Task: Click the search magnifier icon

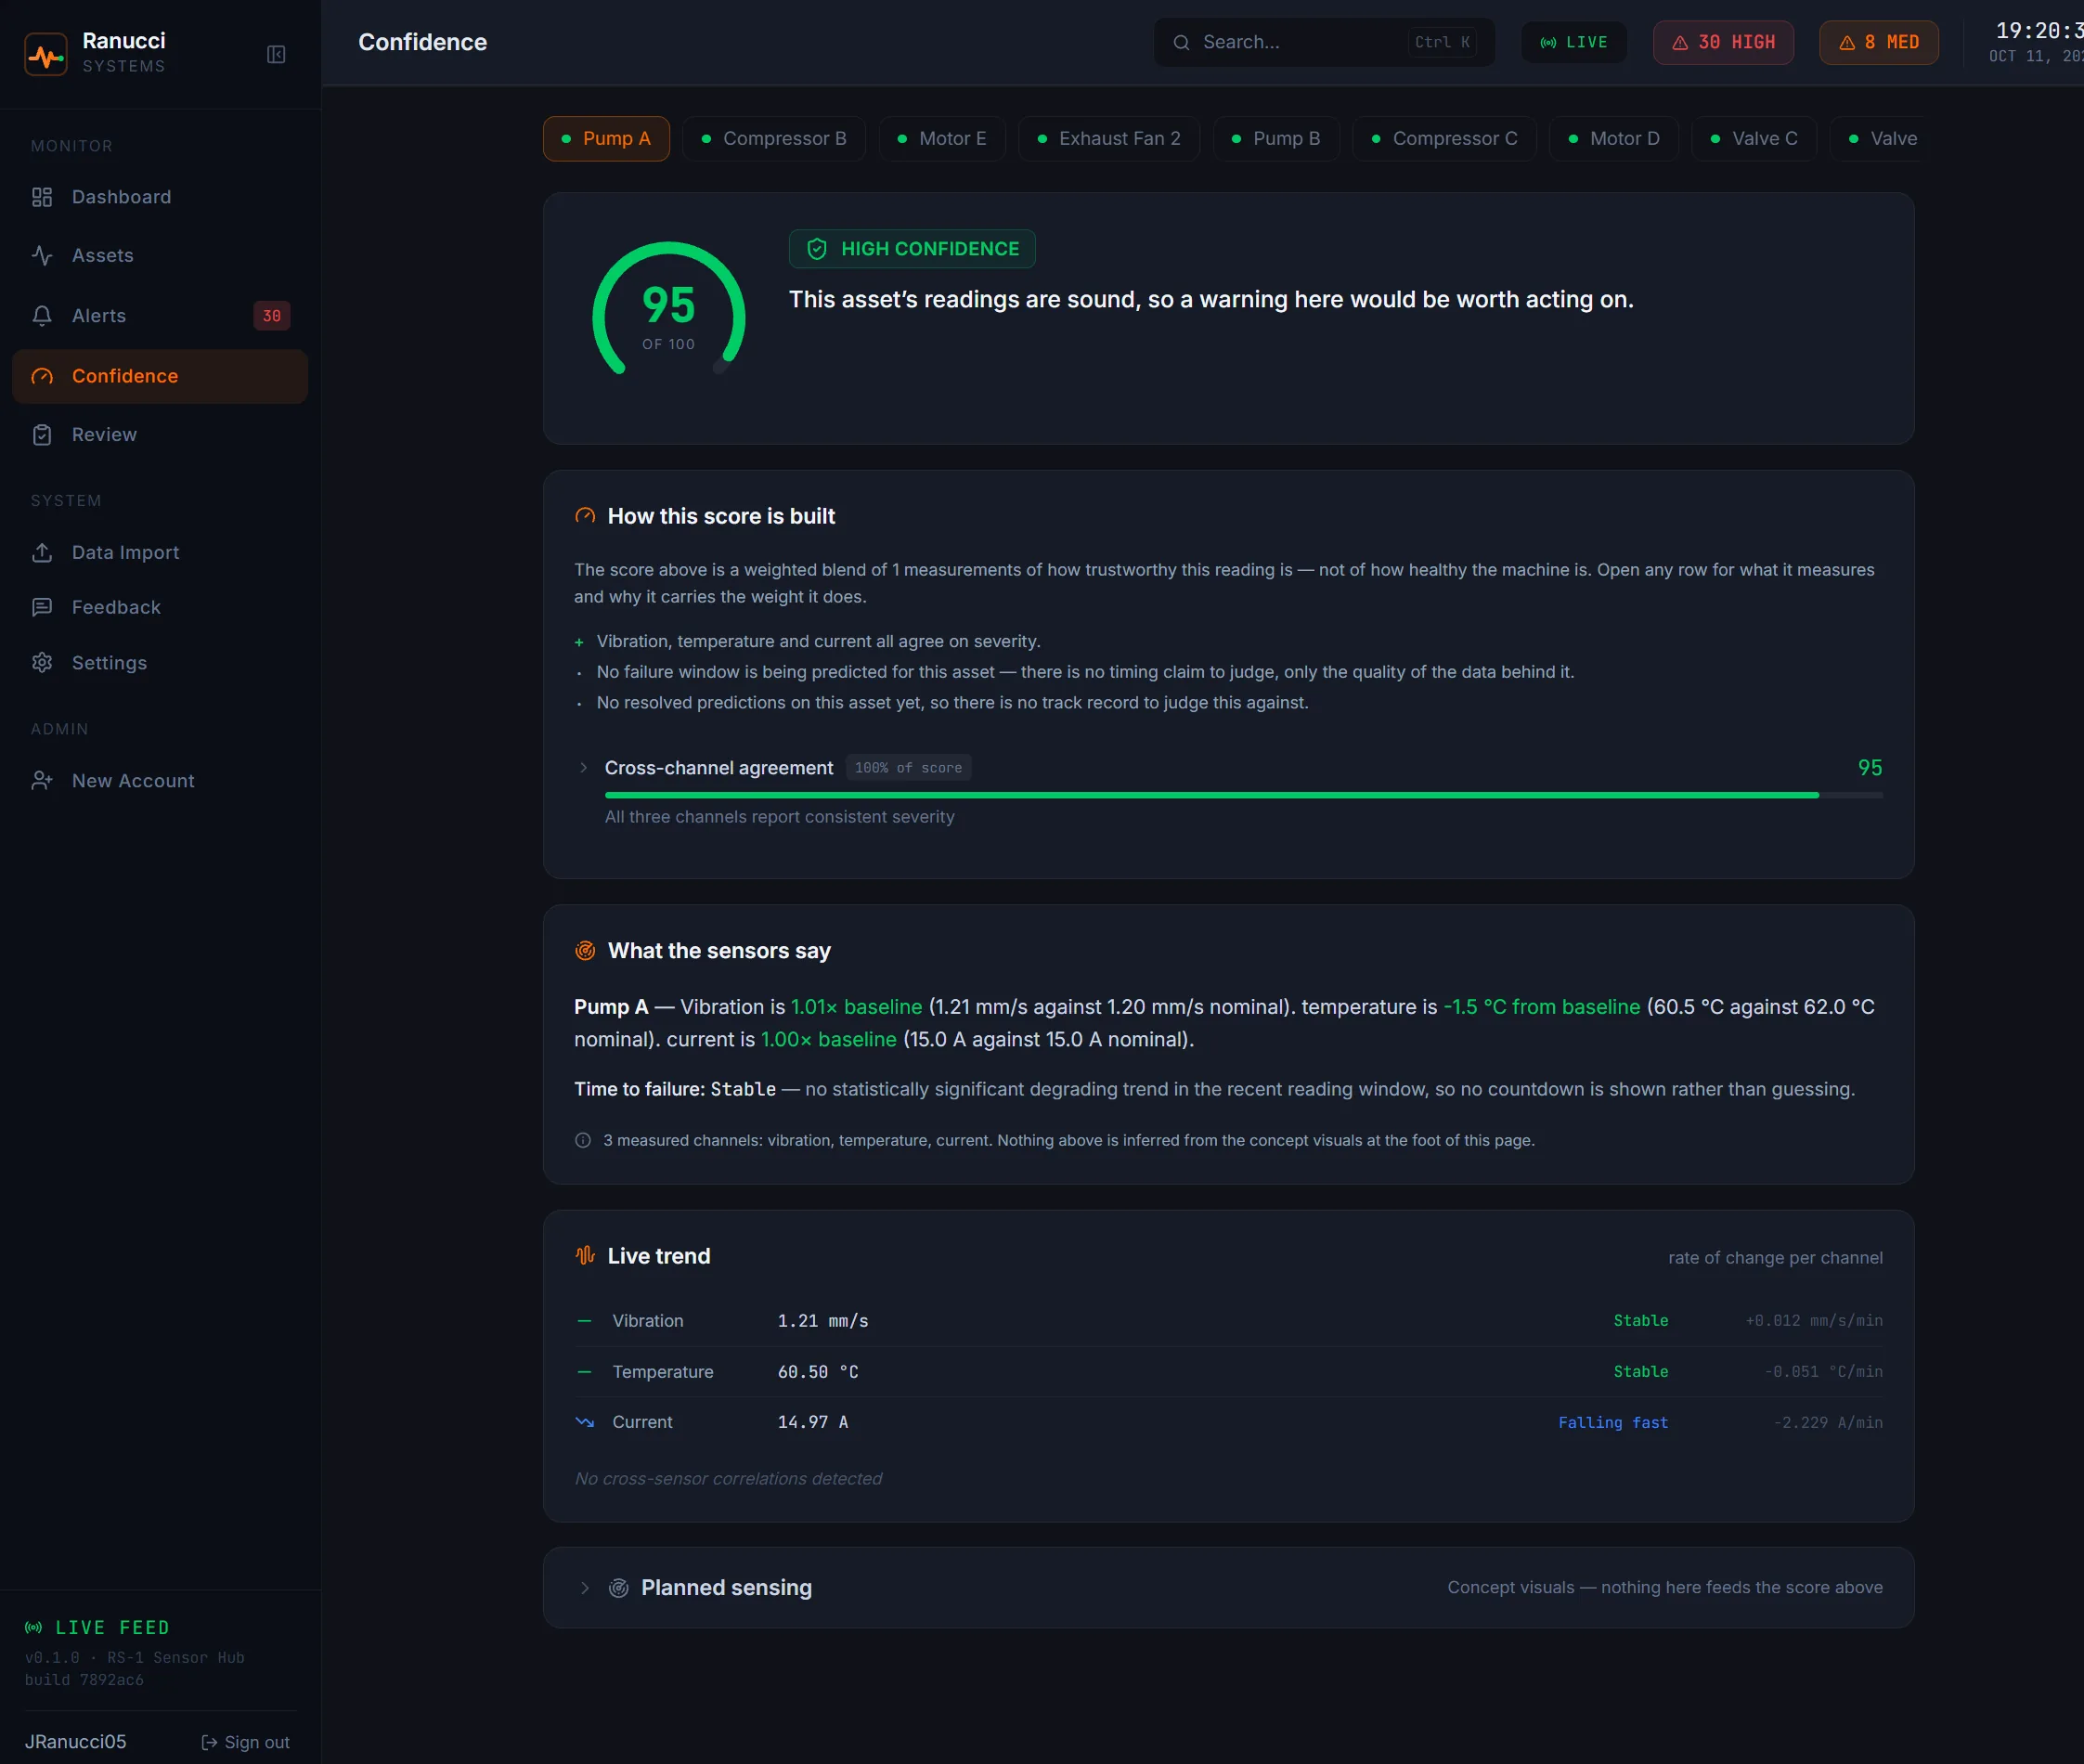Action: (1181, 42)
